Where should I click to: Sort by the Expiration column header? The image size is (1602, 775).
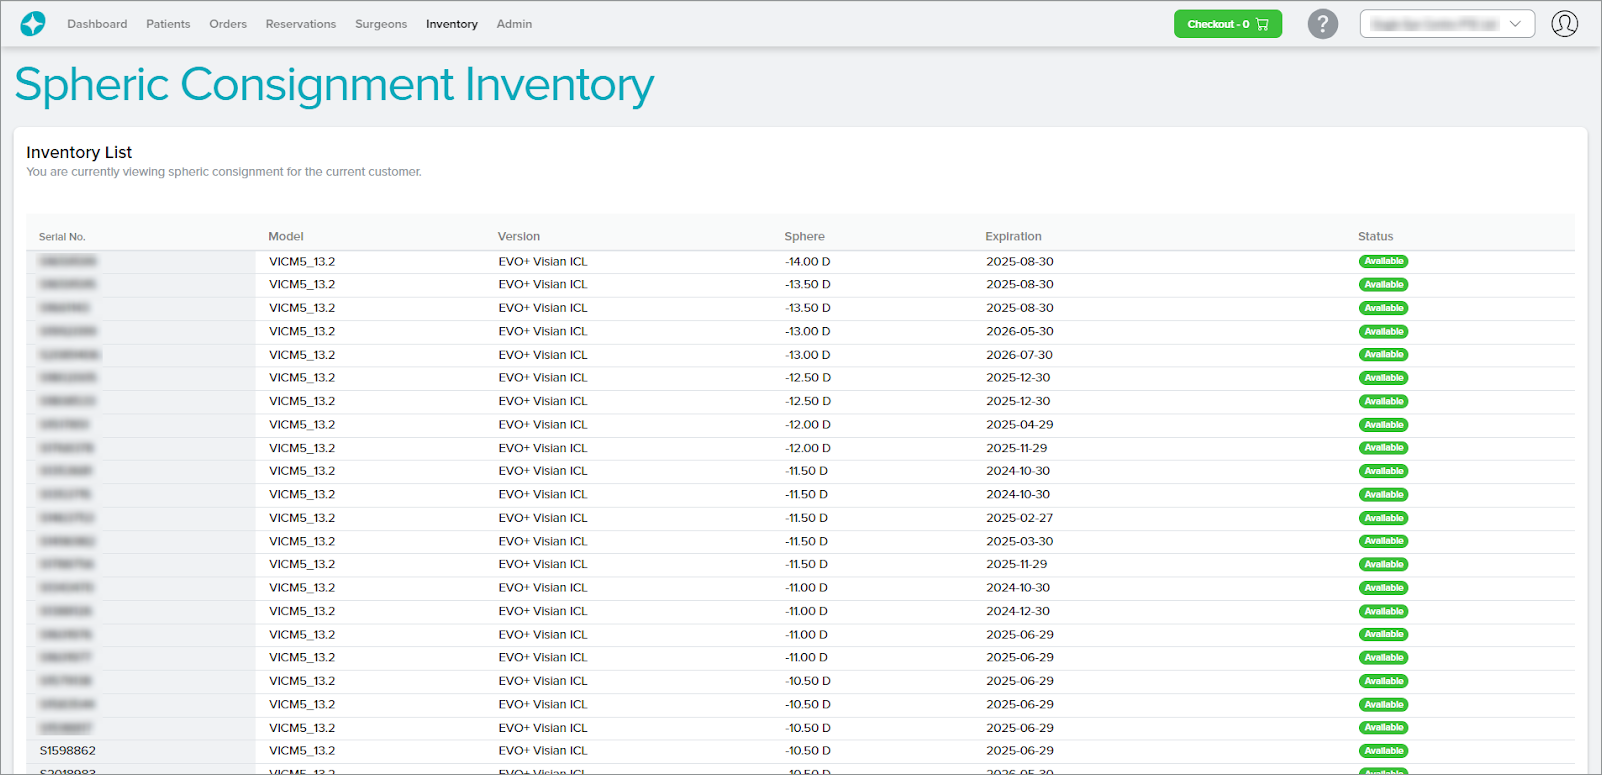click(x=1013, y=237)
